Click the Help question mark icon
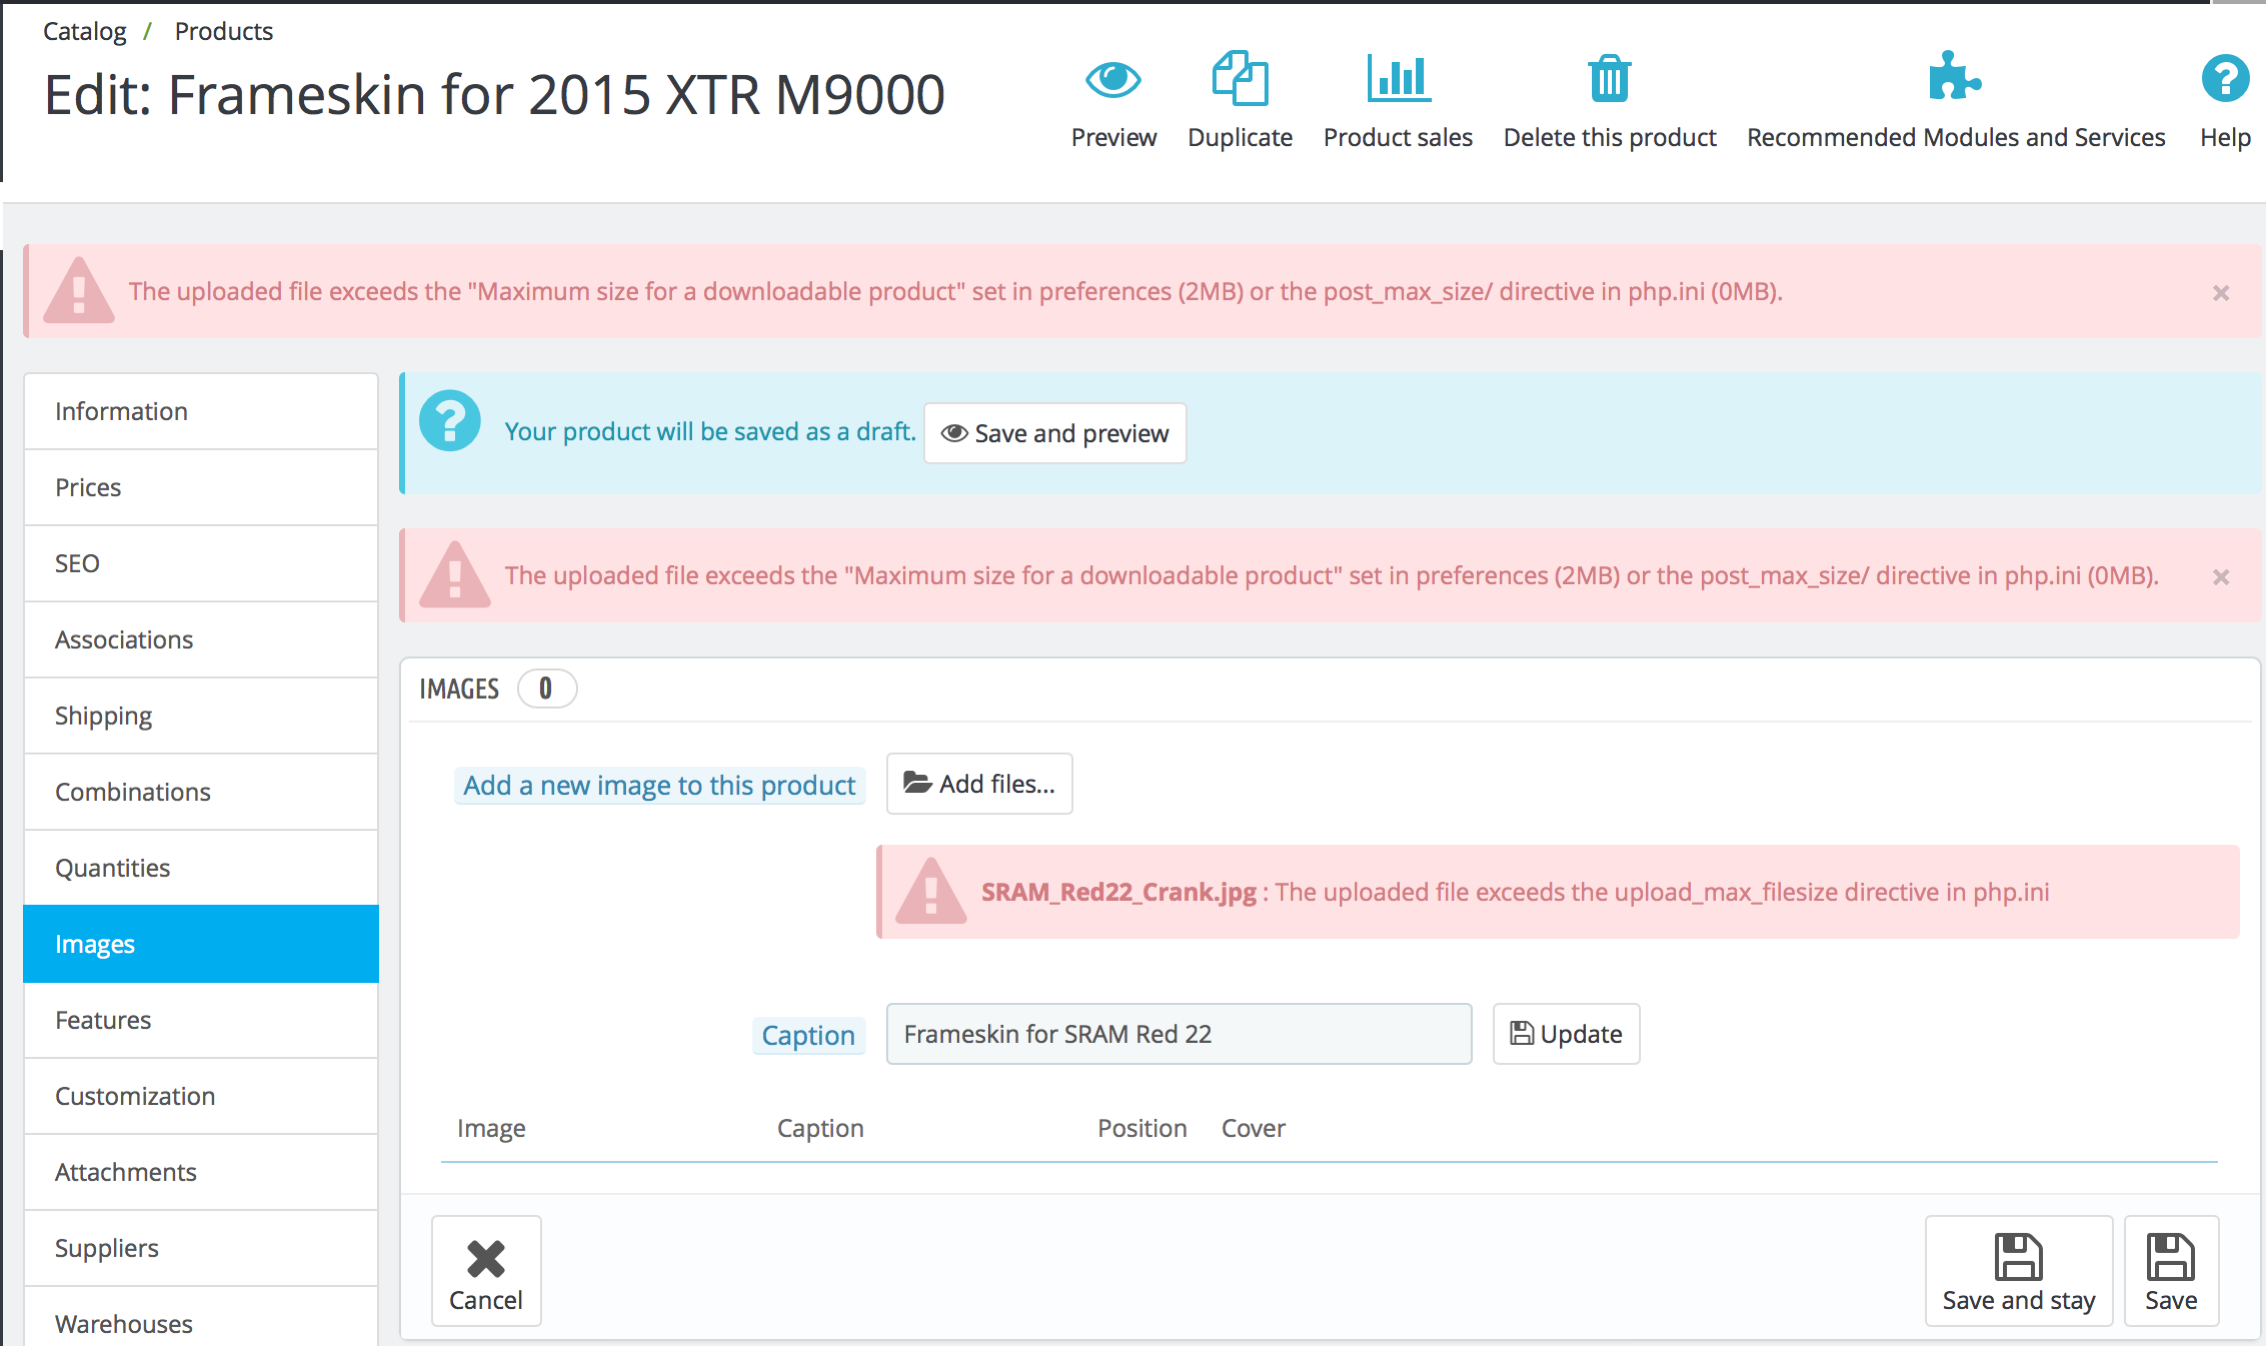This screenshot has width=2266, height=1346. click(2224, 79)
